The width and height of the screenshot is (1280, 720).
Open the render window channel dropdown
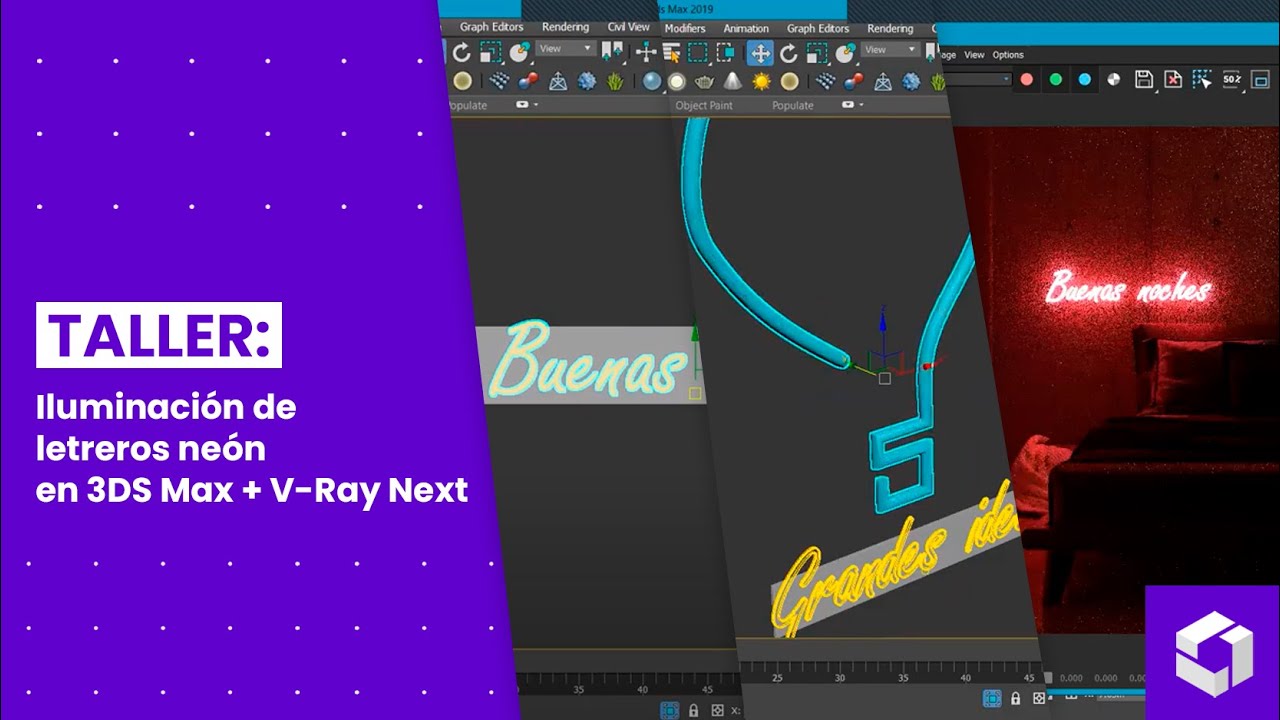(x=979, y=79)
